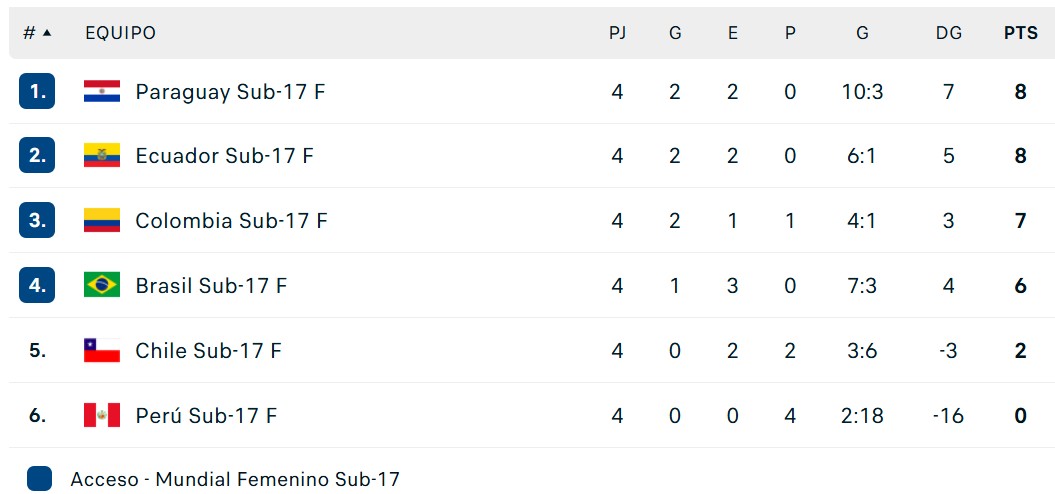Viewport: 1055px width, 494px height.
Task: Sort by PJ matches played header
Action: tap(617, 33)
